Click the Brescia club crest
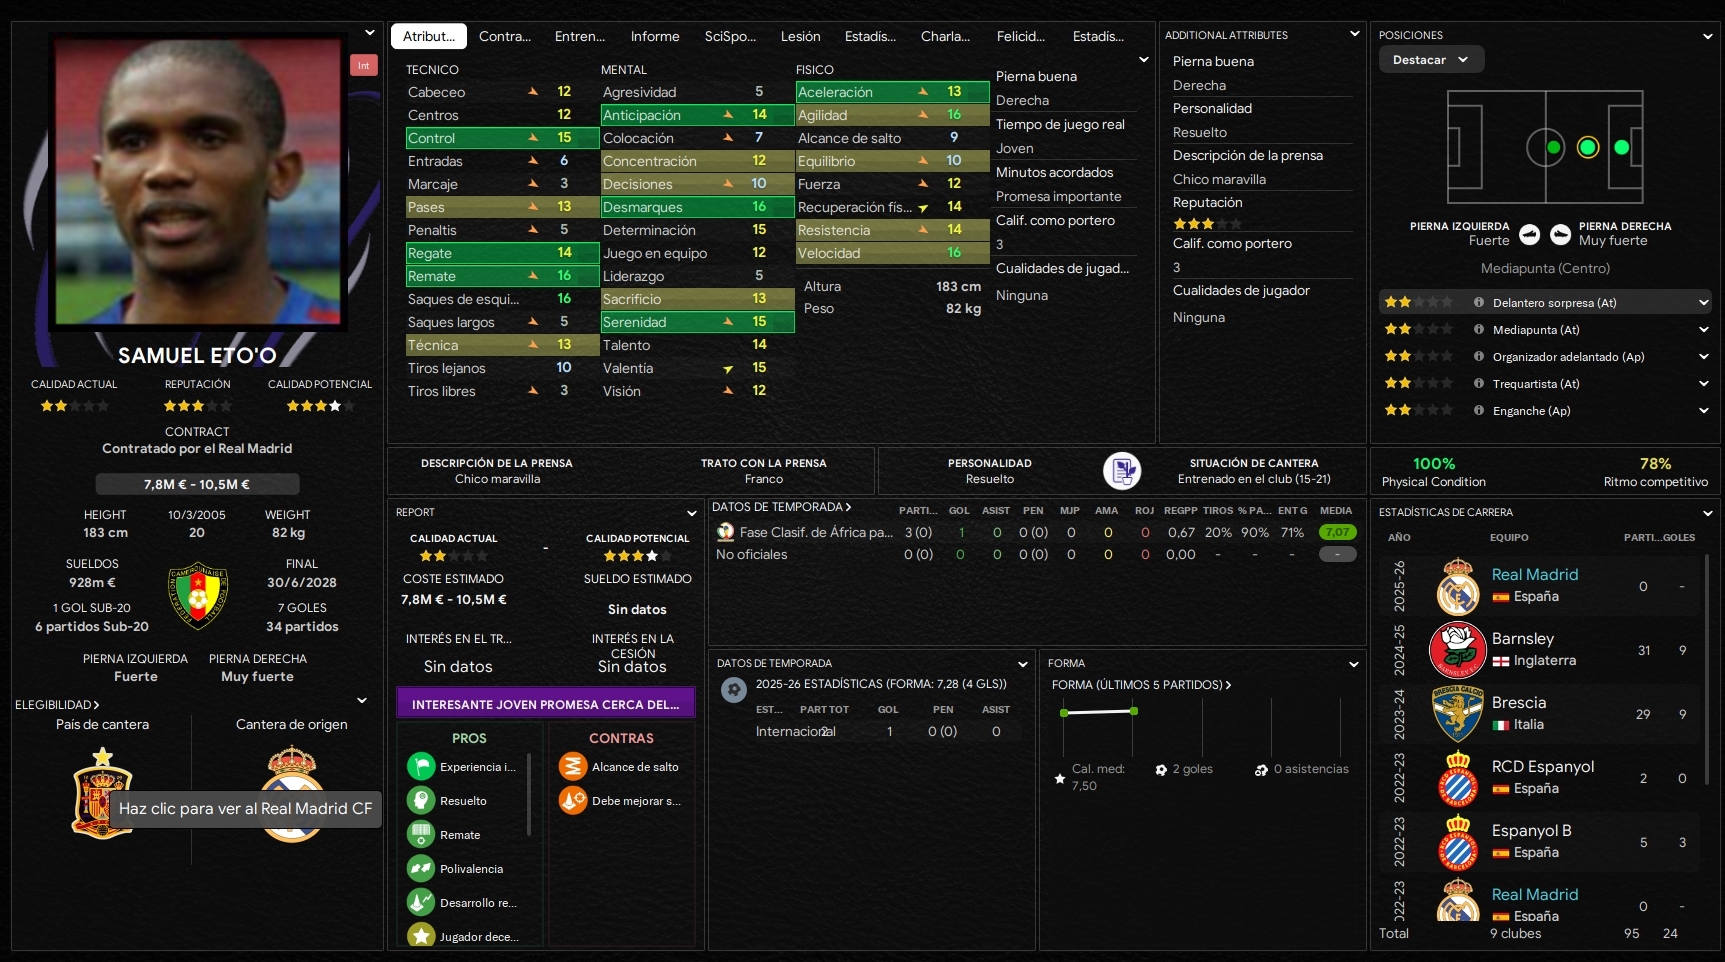This screenshot has width=1725, height=962. pyautogui.click(x=1458, y=714)
